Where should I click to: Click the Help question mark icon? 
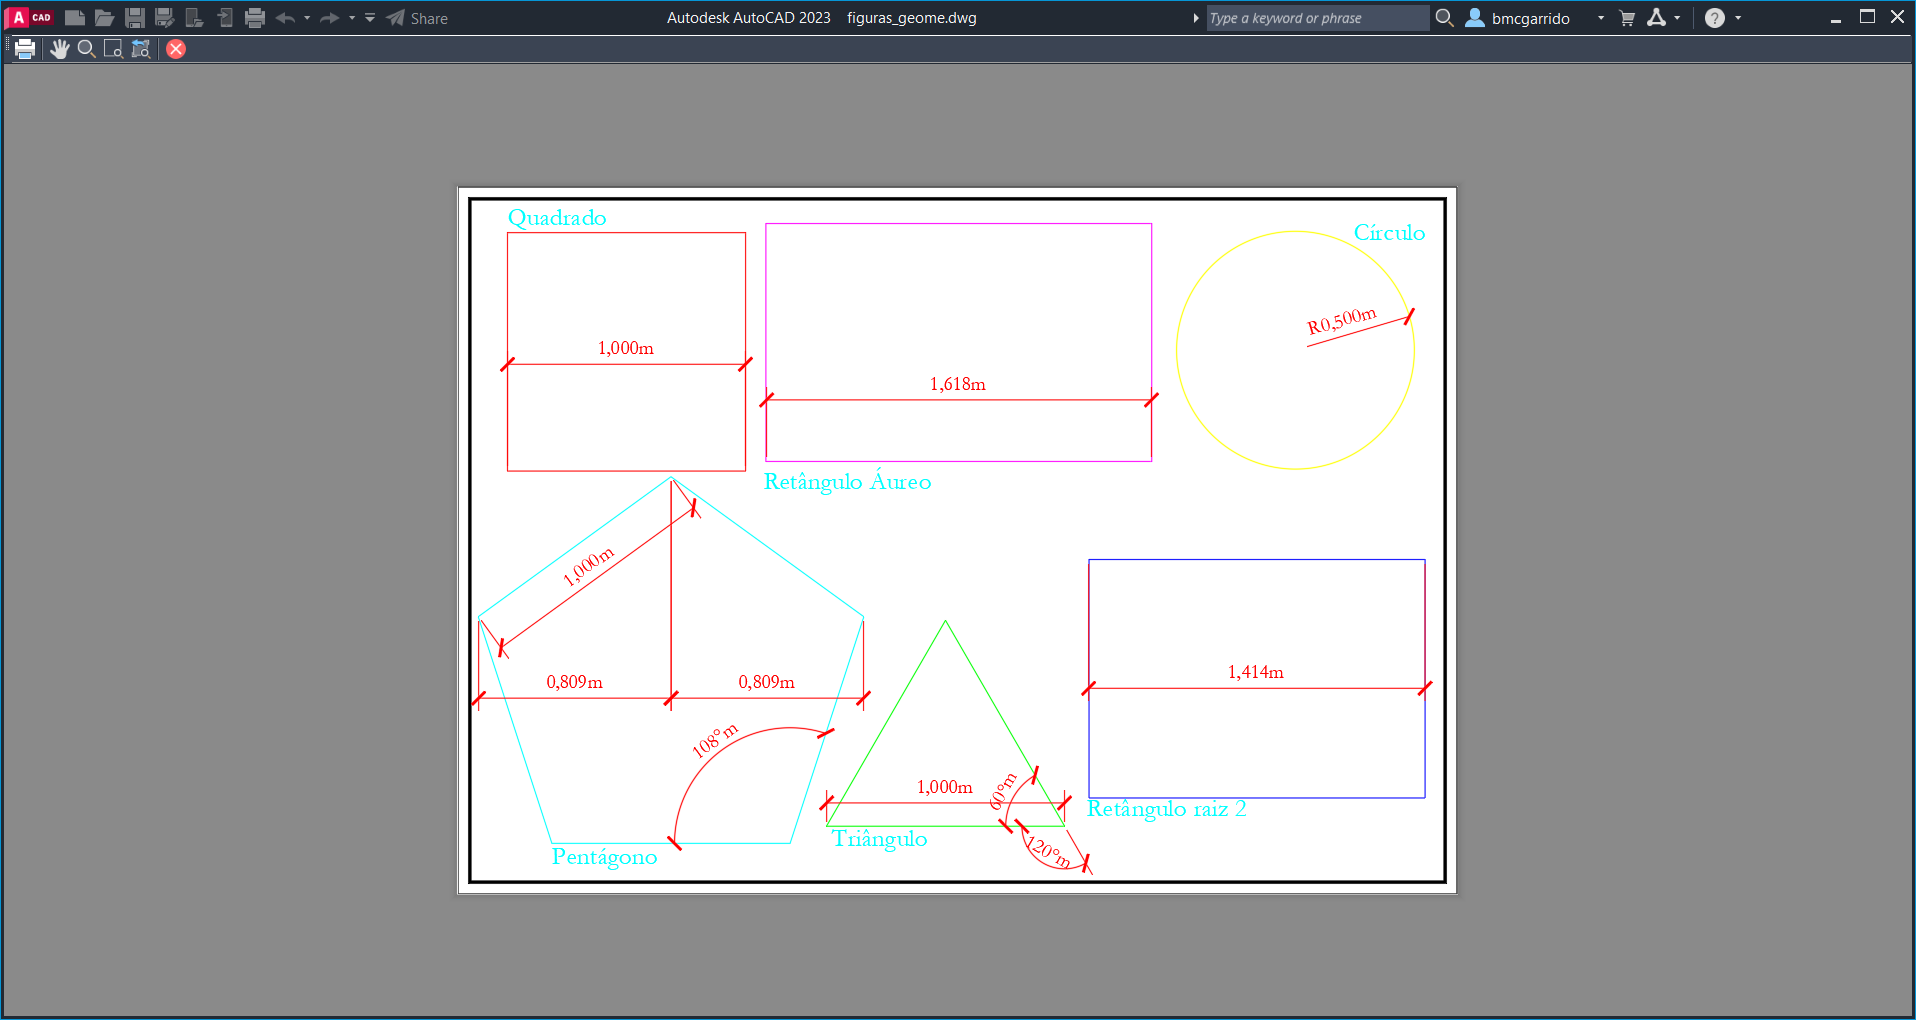[1715, 18]
